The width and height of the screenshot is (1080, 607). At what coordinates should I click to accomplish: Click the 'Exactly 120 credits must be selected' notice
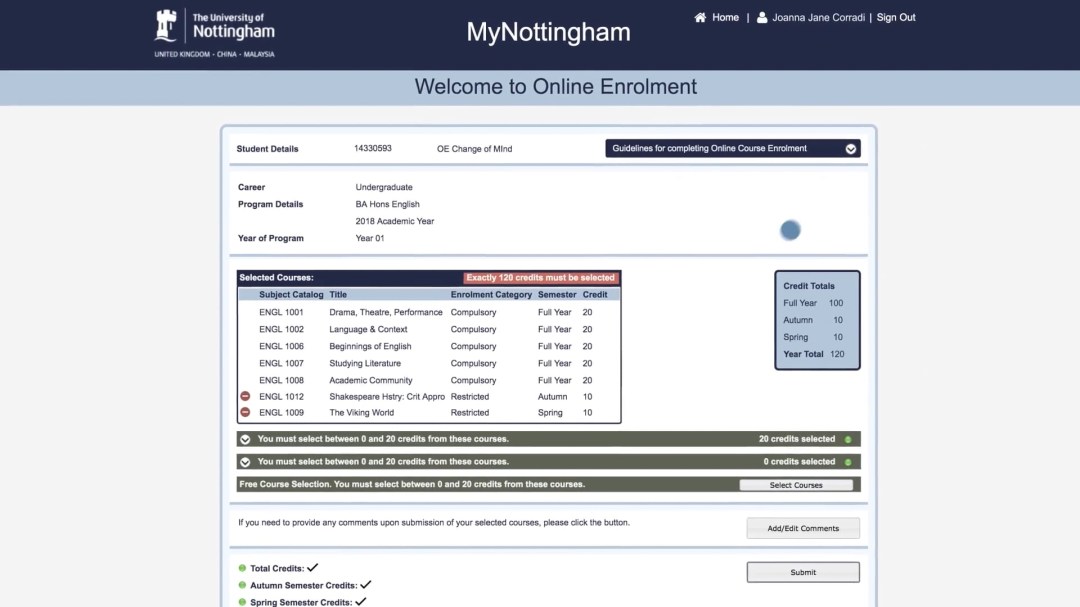540,278
